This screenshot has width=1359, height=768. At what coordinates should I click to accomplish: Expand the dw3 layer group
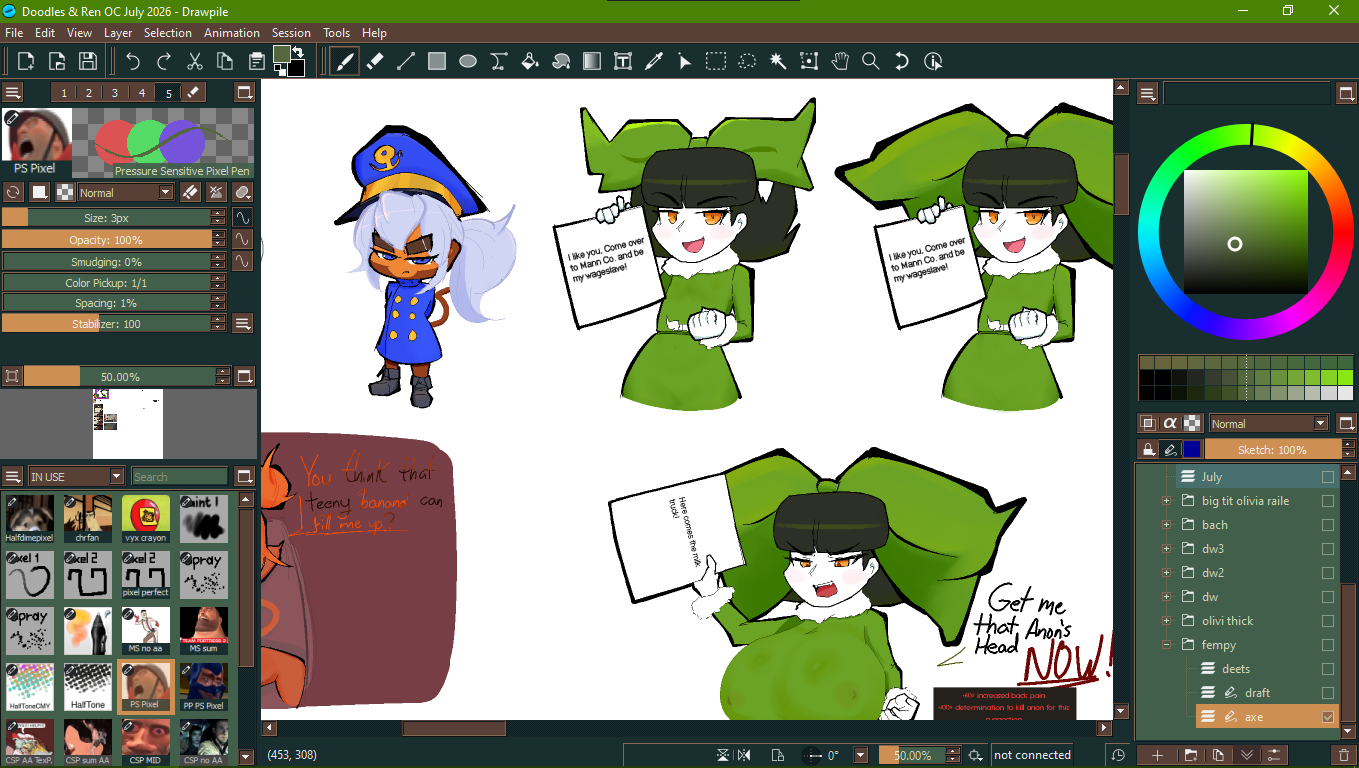1166,549
